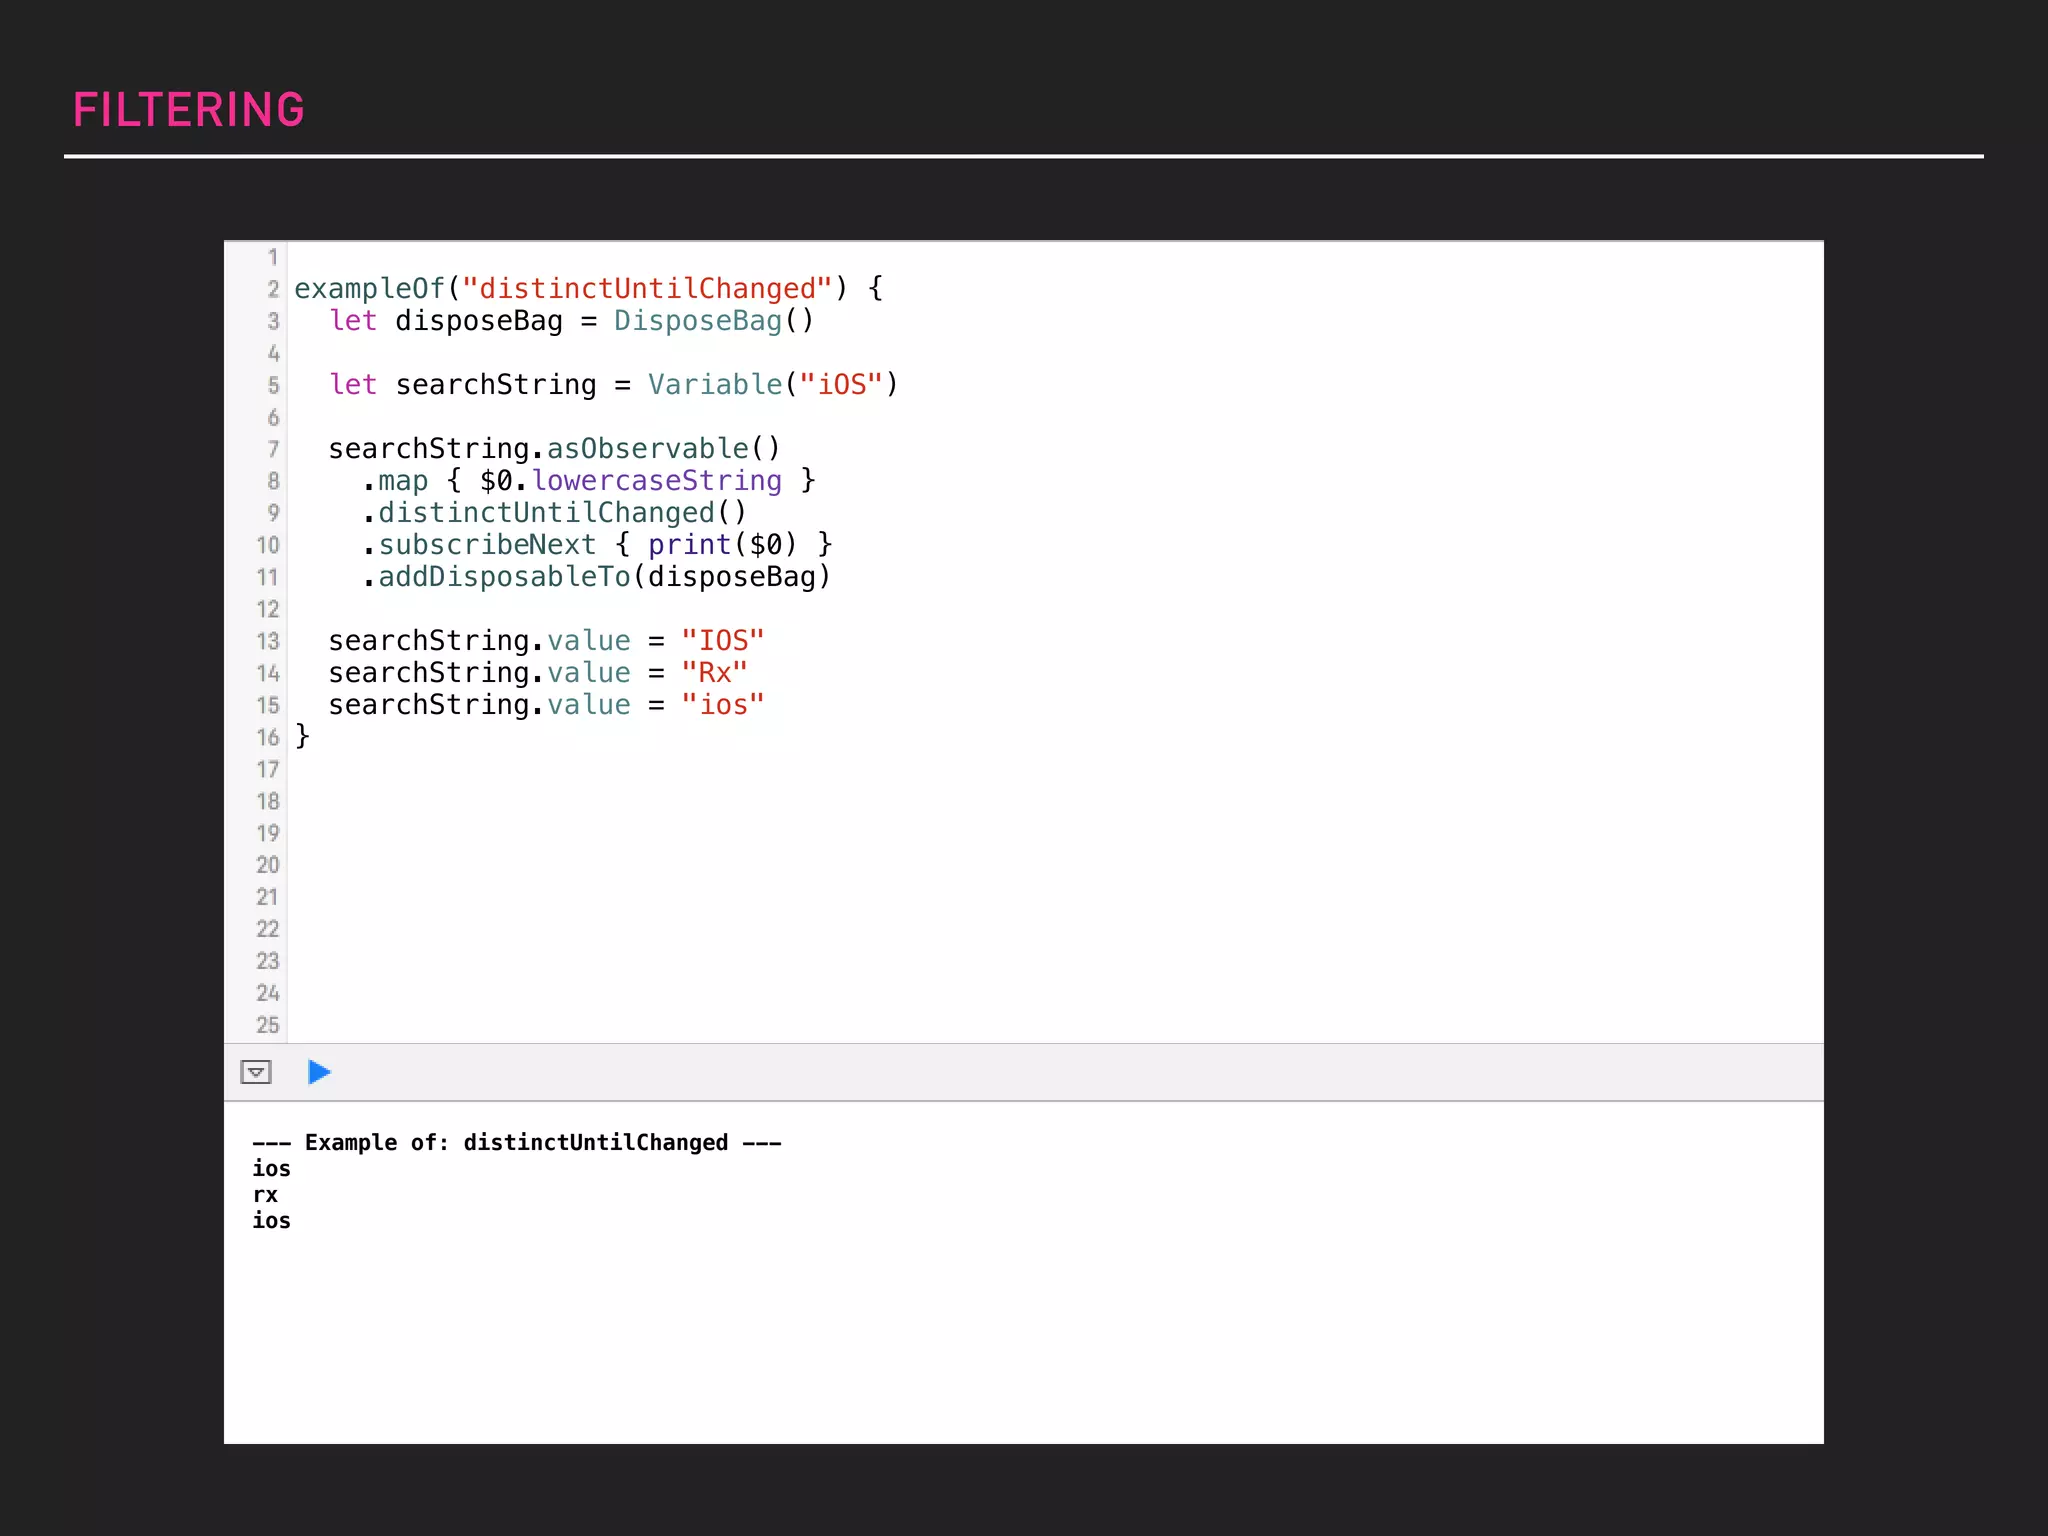This screenshot has width=2048, height=1536.
Task: Toggle the debug area hide icon
Action: 256,1072
